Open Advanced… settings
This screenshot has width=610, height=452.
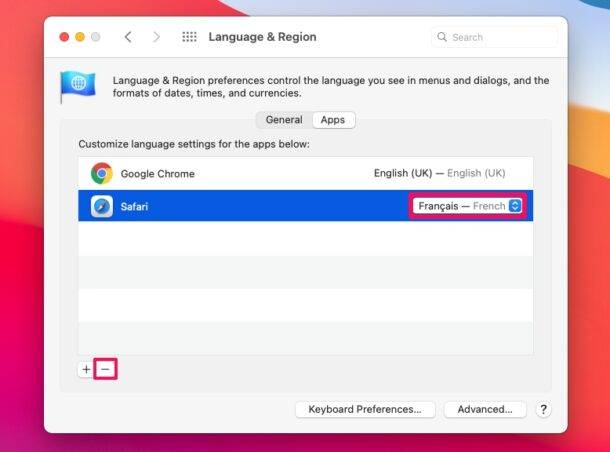point(485,409)
